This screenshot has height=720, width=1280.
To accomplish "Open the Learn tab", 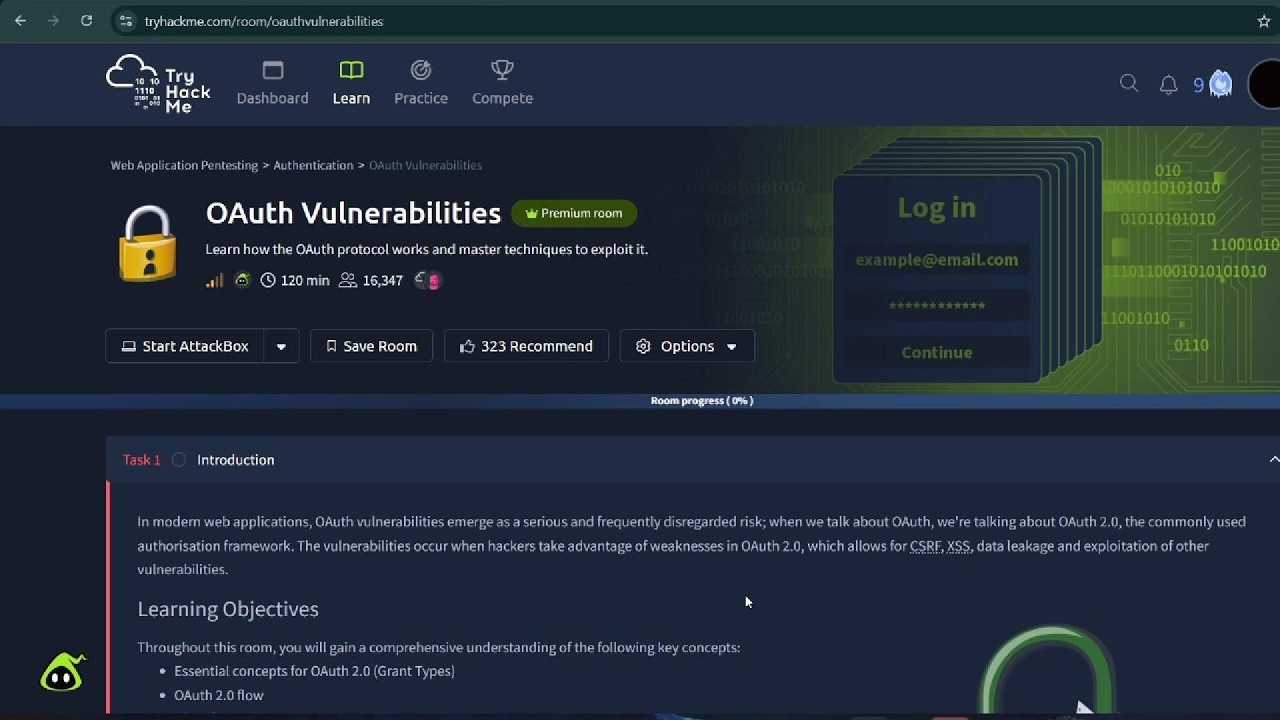I will pos(351,84).
